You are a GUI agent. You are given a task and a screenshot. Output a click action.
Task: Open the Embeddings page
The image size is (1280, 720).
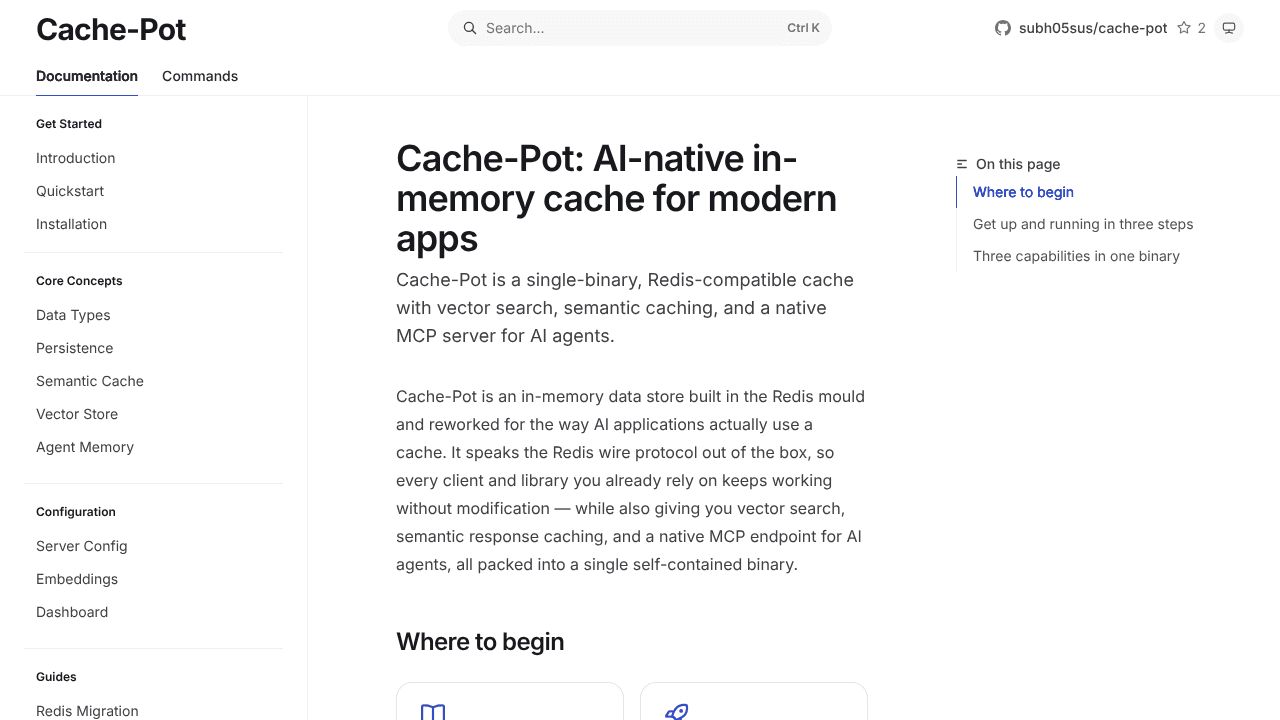tap(77, 579)
